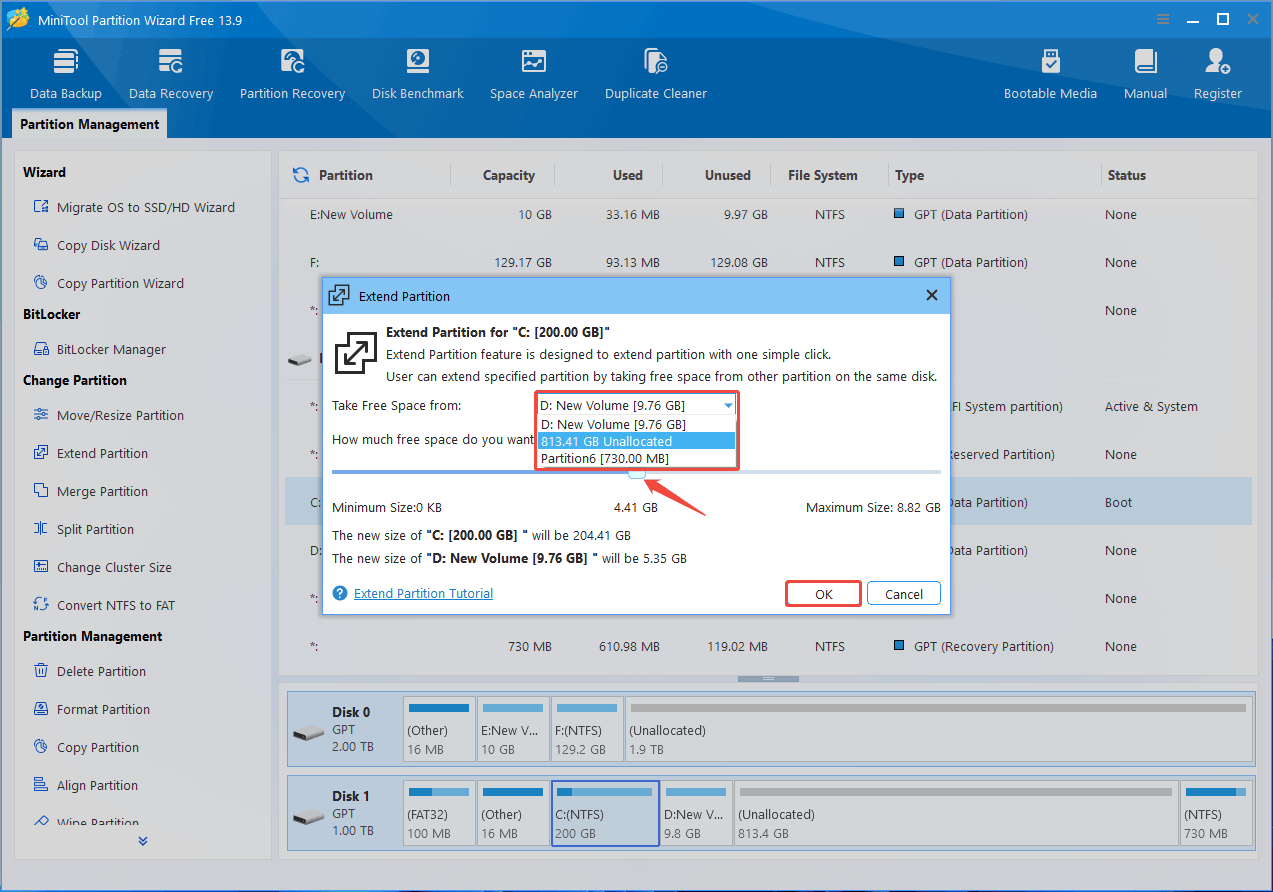Pick D: New Volume [9.76 GB] list option

pyautogui.click(x=637, y=424)
